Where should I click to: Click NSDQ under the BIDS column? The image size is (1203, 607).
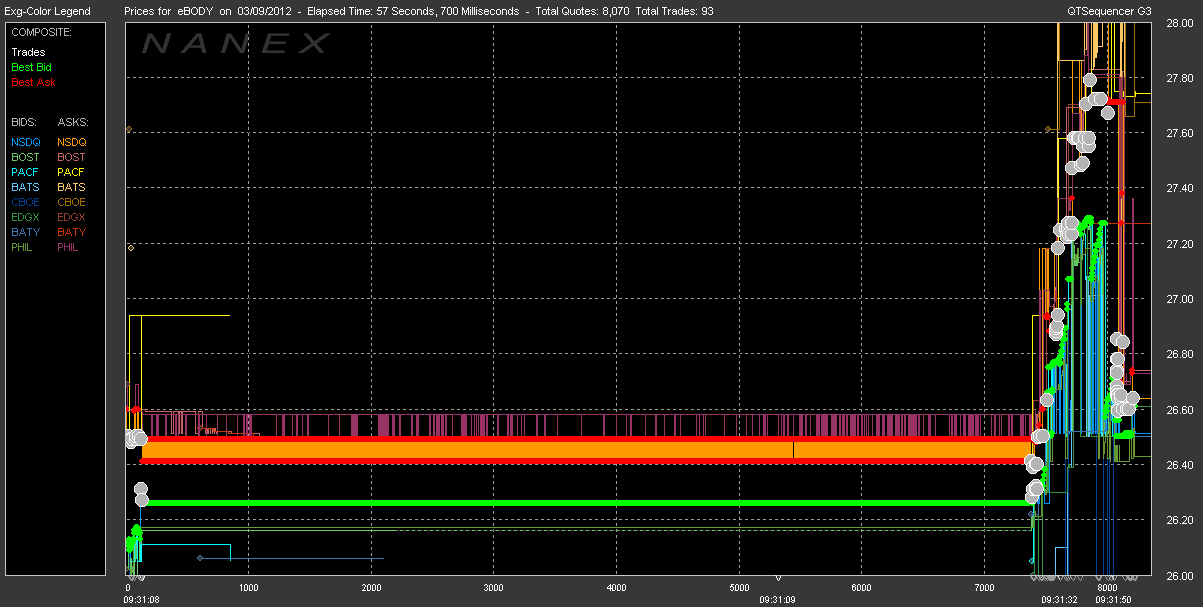tap(26, 142)
